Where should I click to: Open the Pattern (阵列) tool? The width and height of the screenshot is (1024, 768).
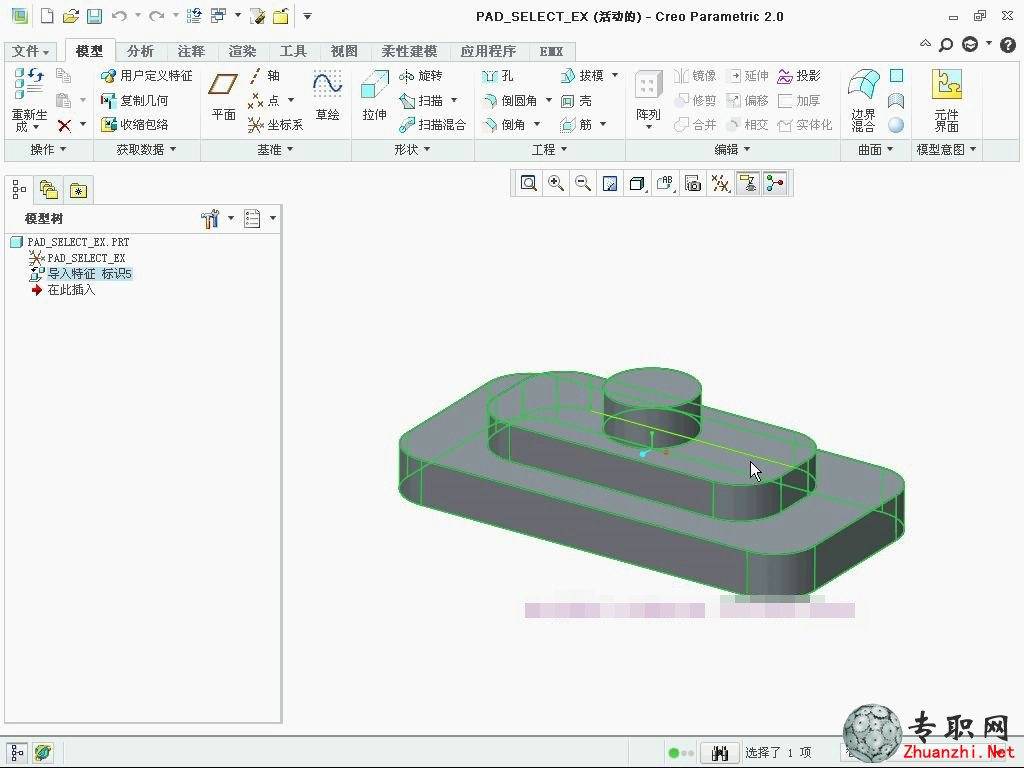point(648,98)
